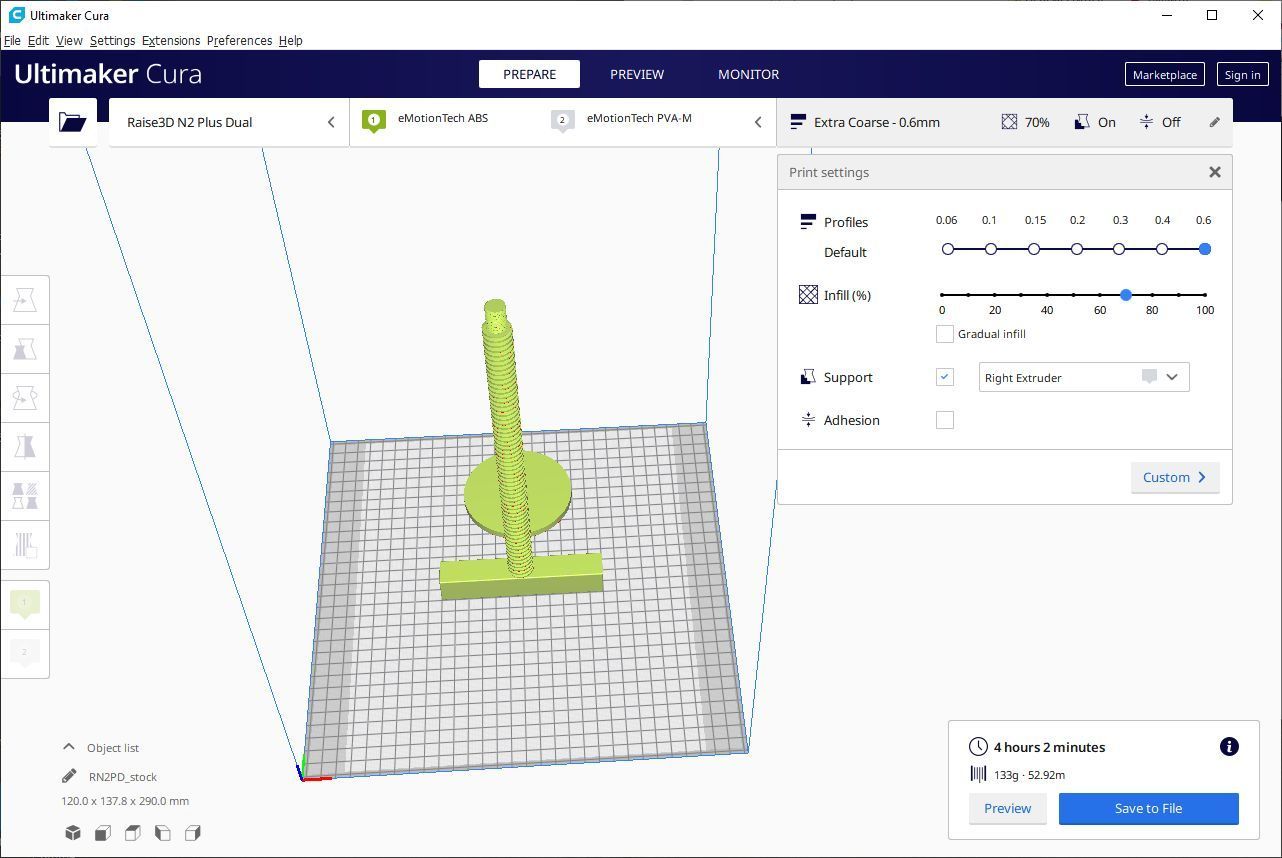Click the PREPARE stage tab
Screen dimensions: 1282x858
pyautogui.click(x=529, y=74)
